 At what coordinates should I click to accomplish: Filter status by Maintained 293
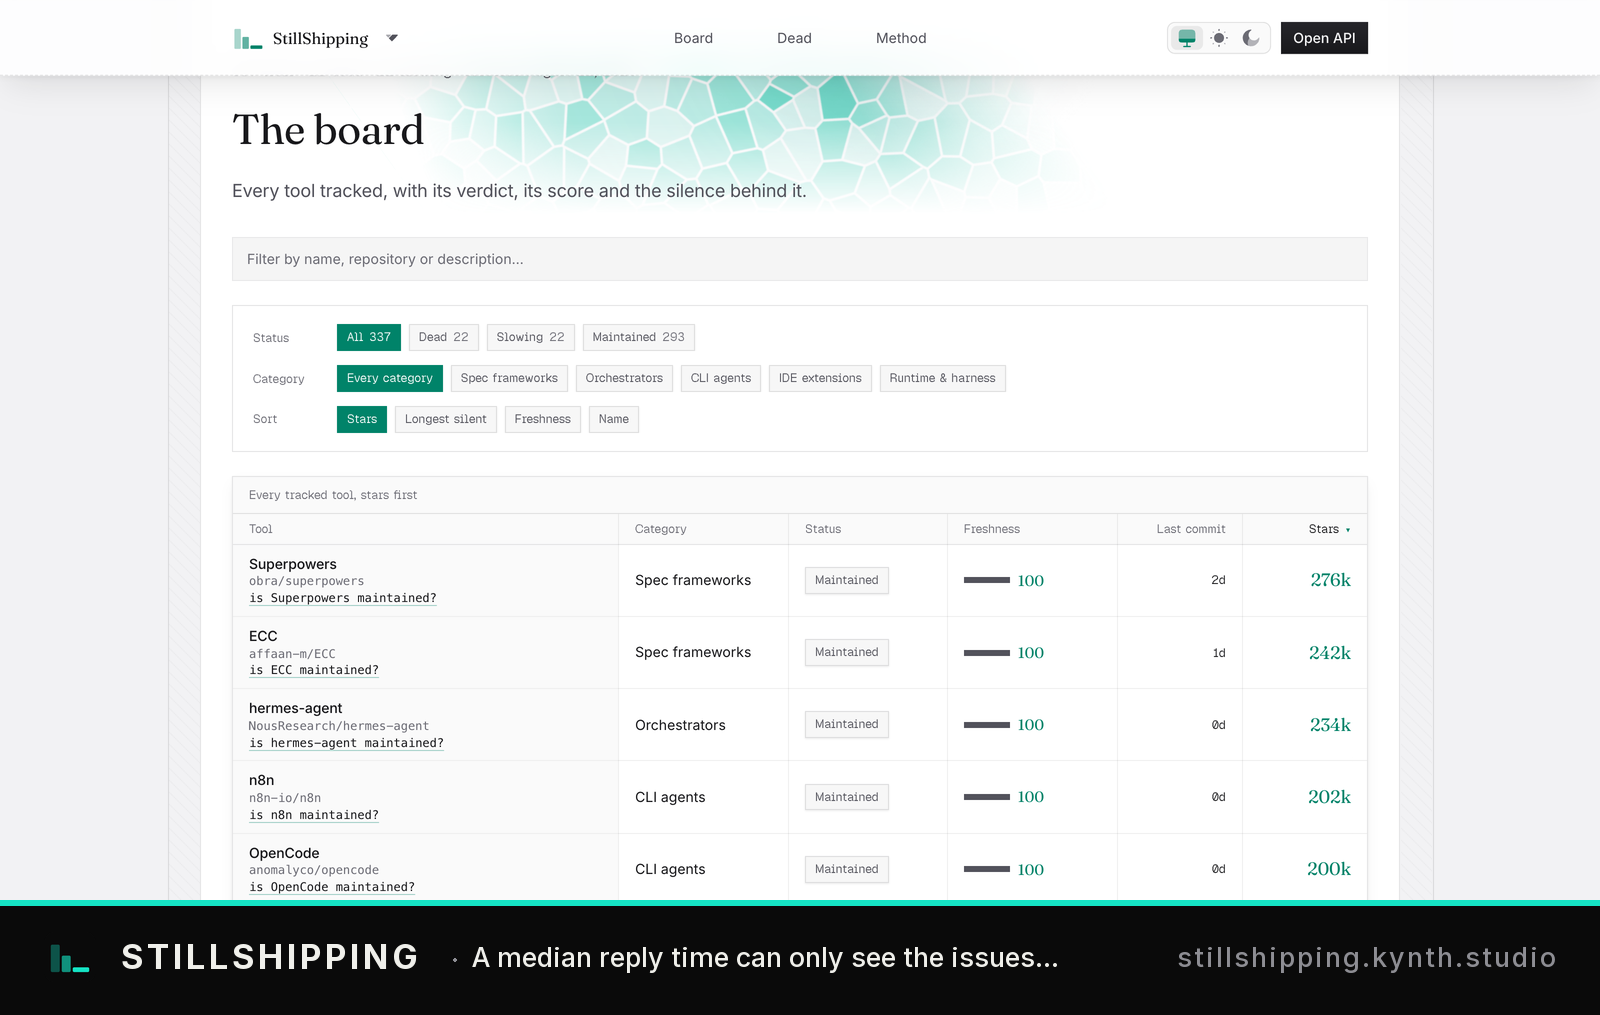(639, 337)
